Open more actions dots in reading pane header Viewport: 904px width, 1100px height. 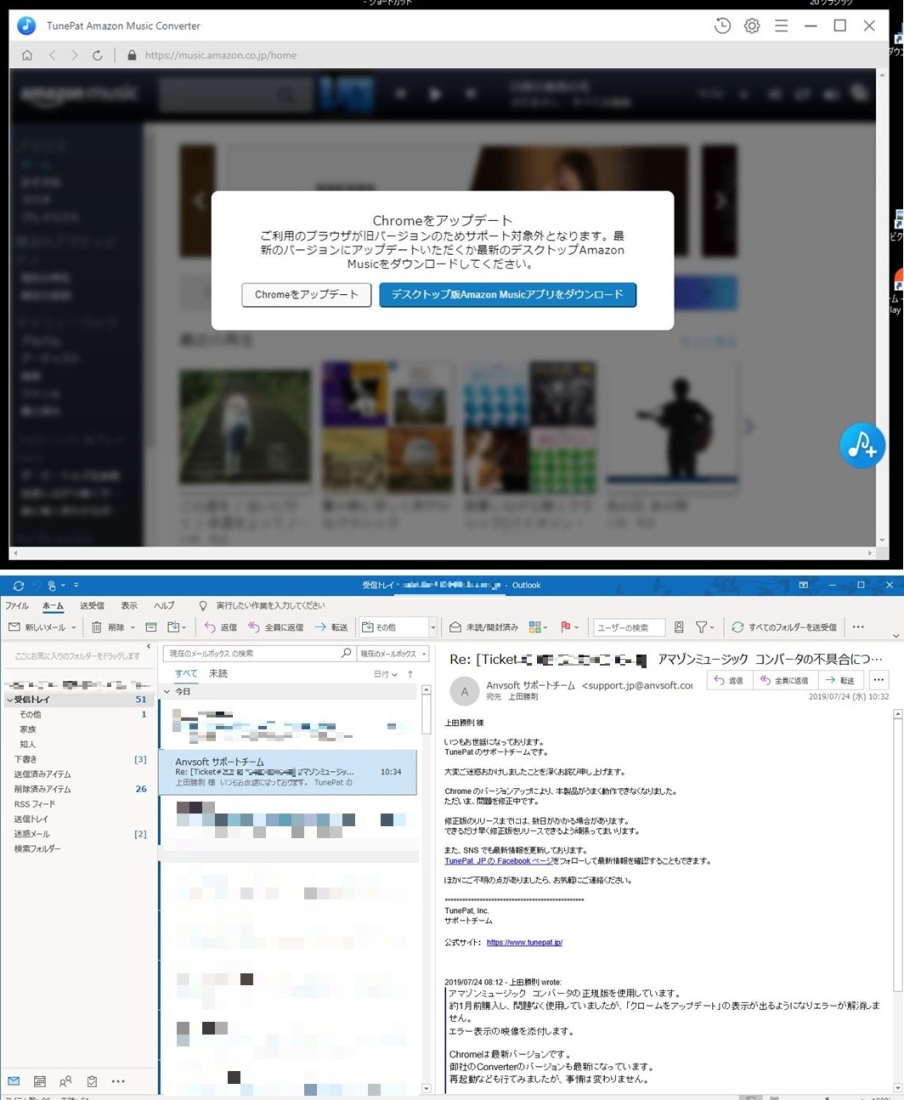pyautogui.click(x=879, y=680)
